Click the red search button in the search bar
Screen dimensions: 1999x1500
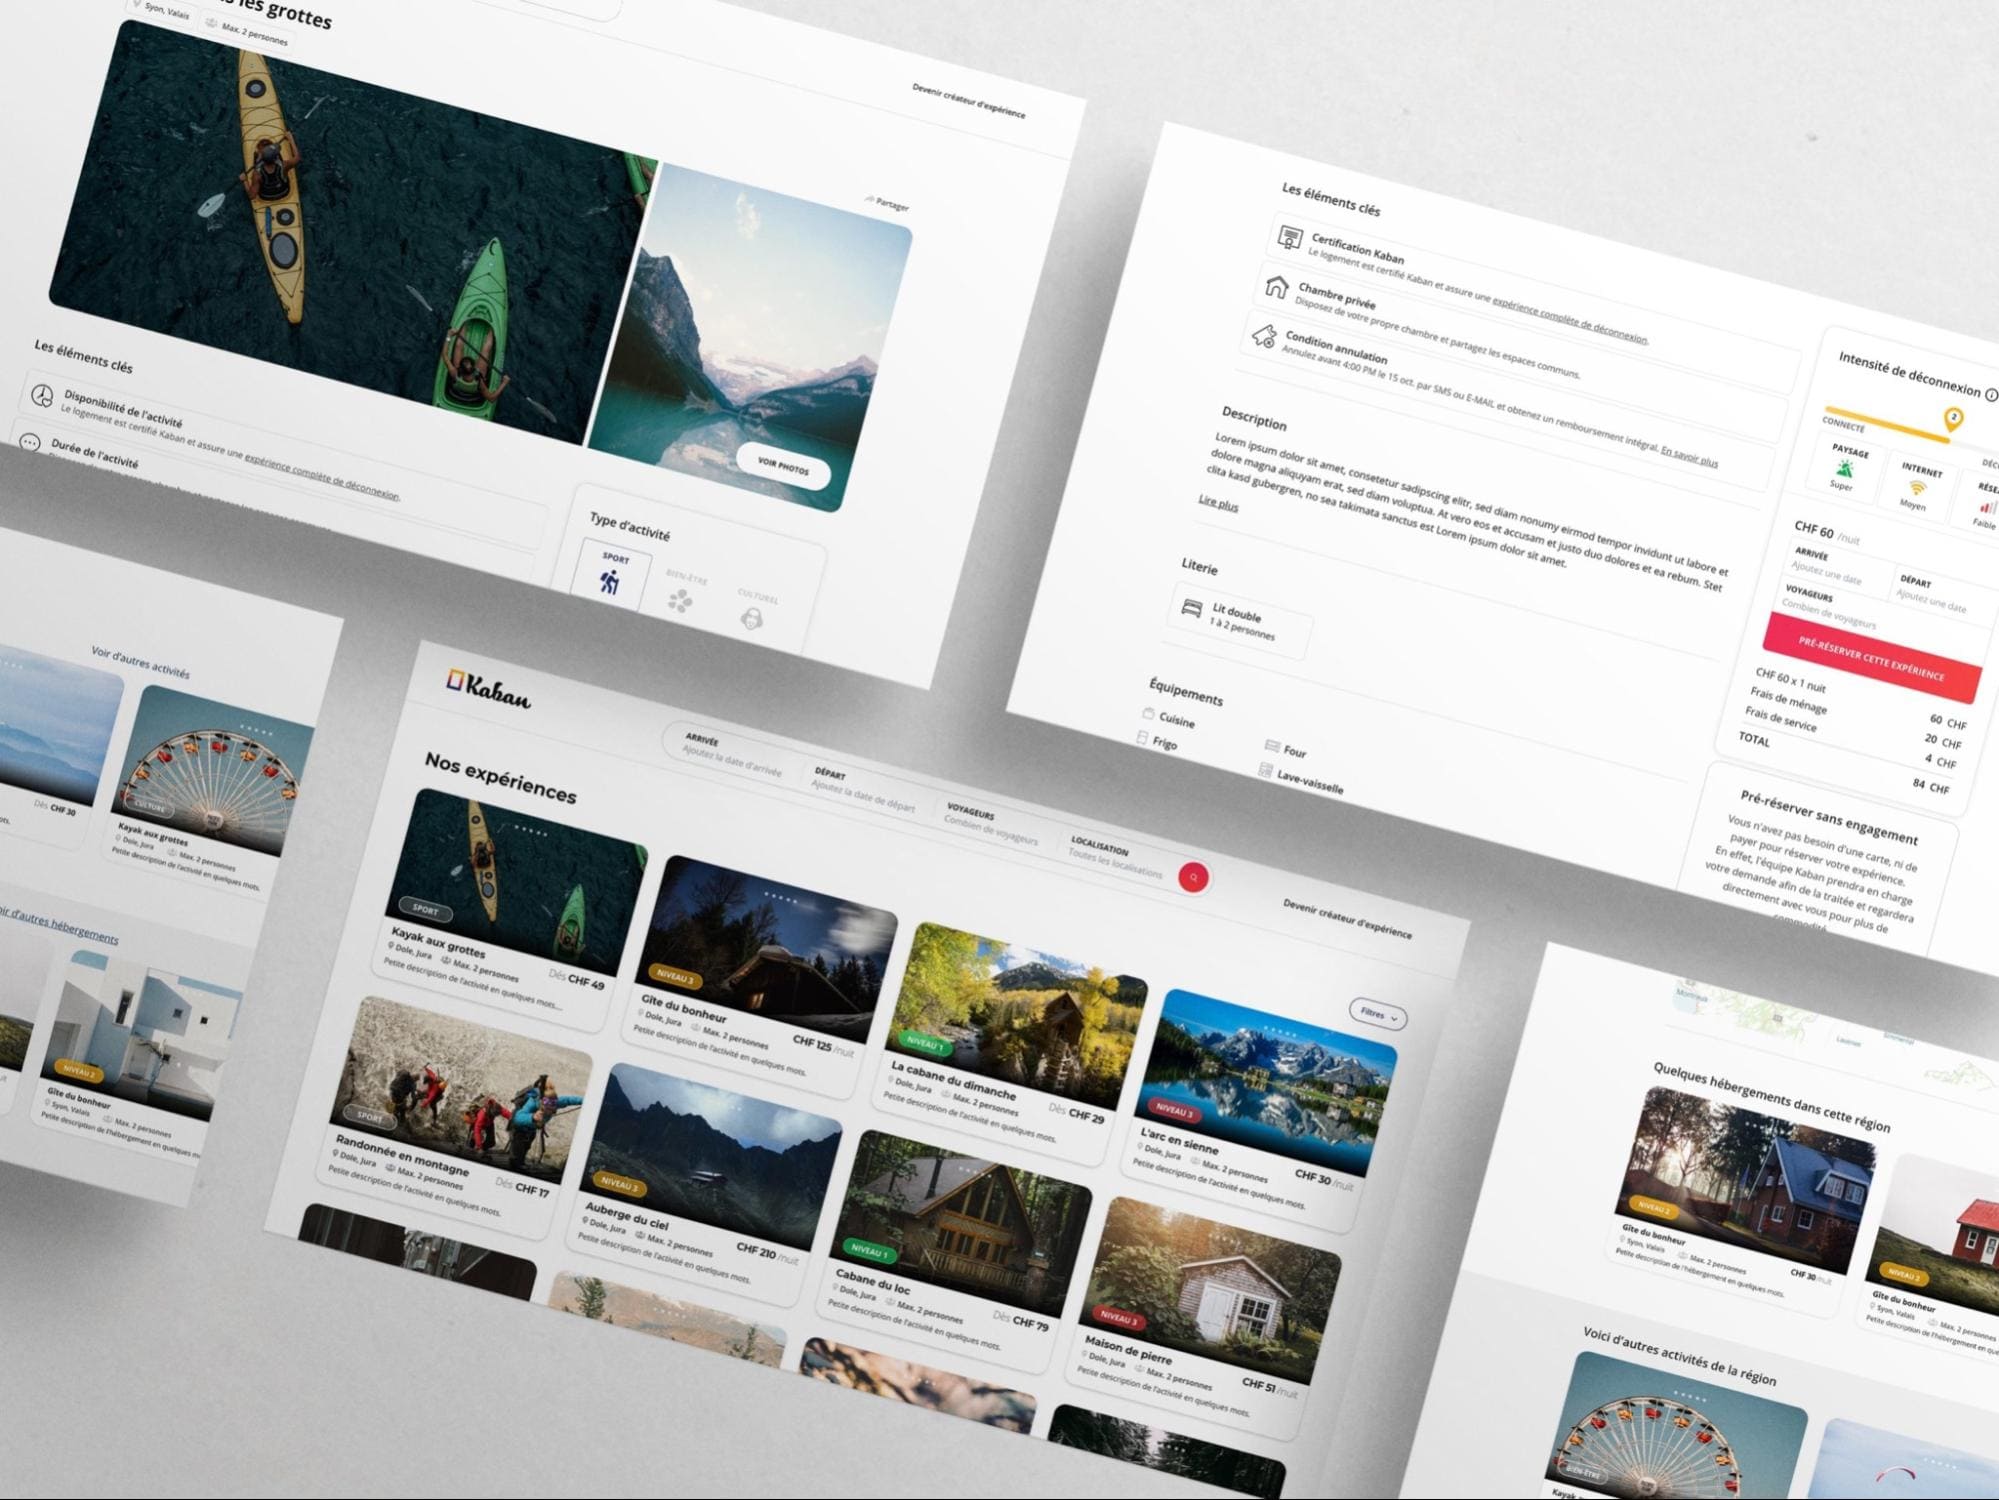click(x=1193, y=877)
